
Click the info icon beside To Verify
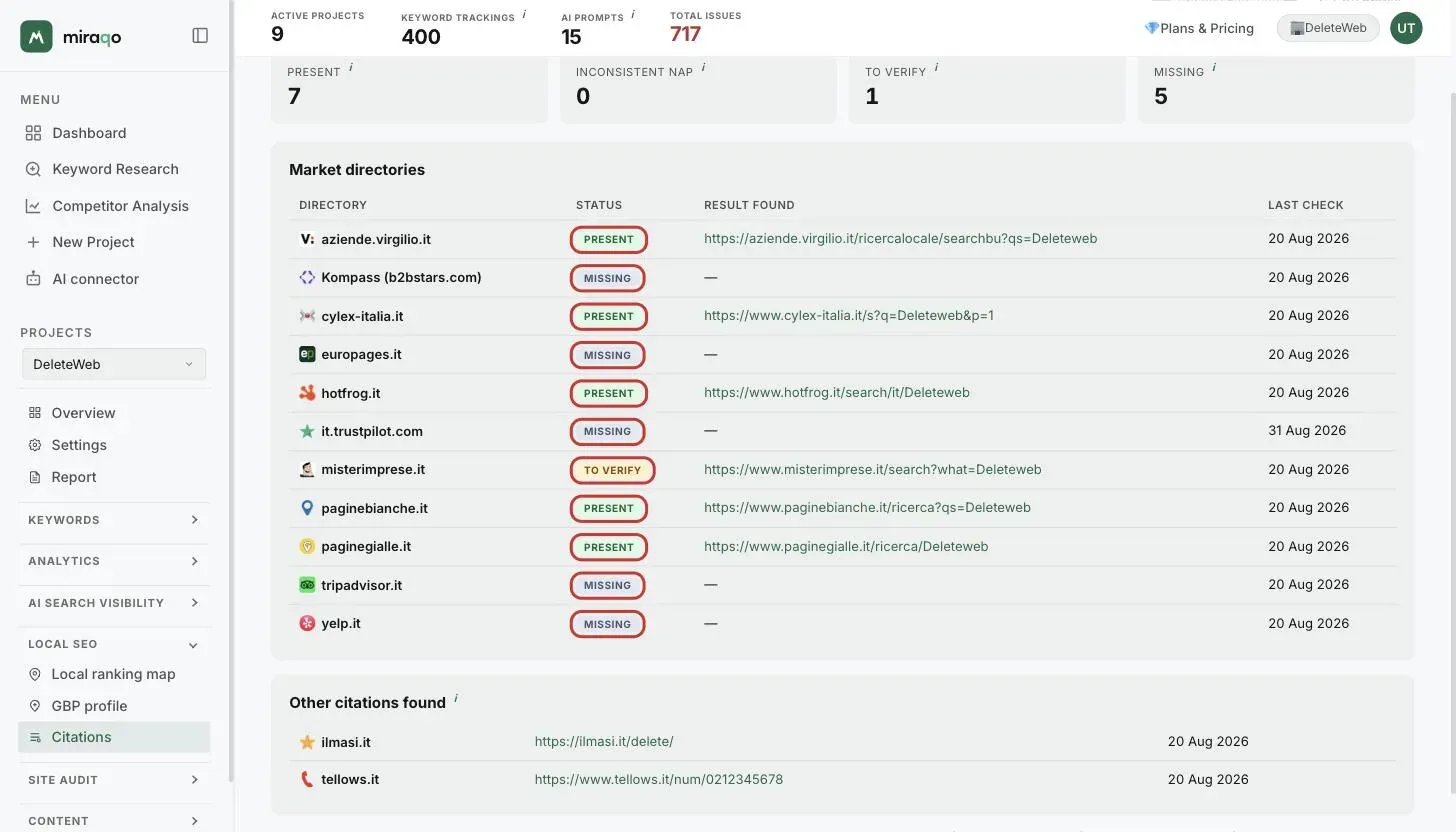pos(936,68)
